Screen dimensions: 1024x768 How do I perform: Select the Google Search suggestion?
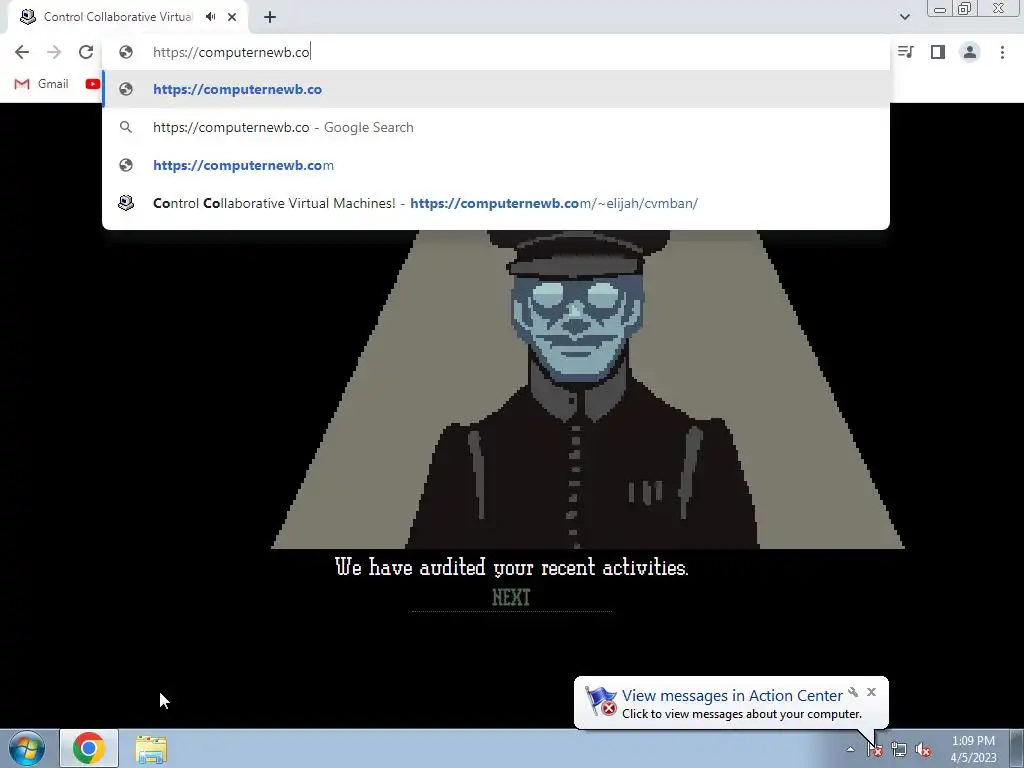coord(496,127)
